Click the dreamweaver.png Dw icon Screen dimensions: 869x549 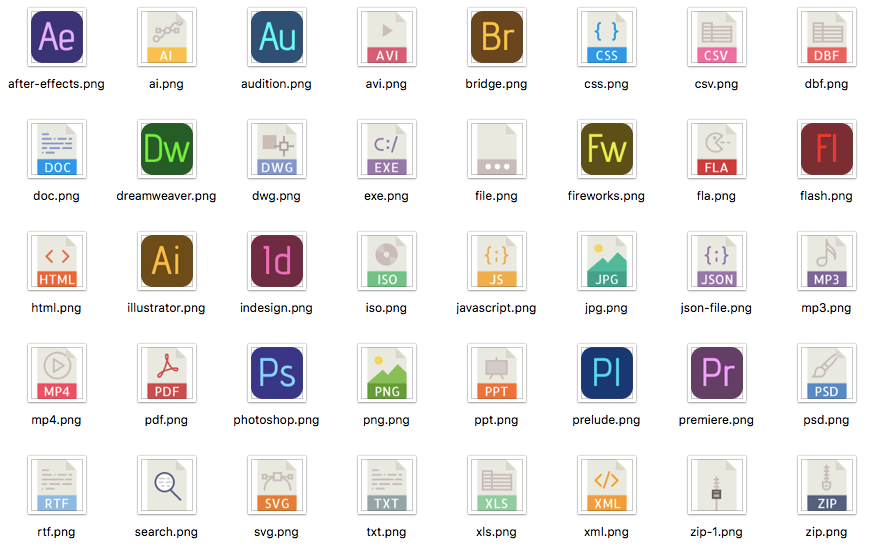tap(166, 150)
